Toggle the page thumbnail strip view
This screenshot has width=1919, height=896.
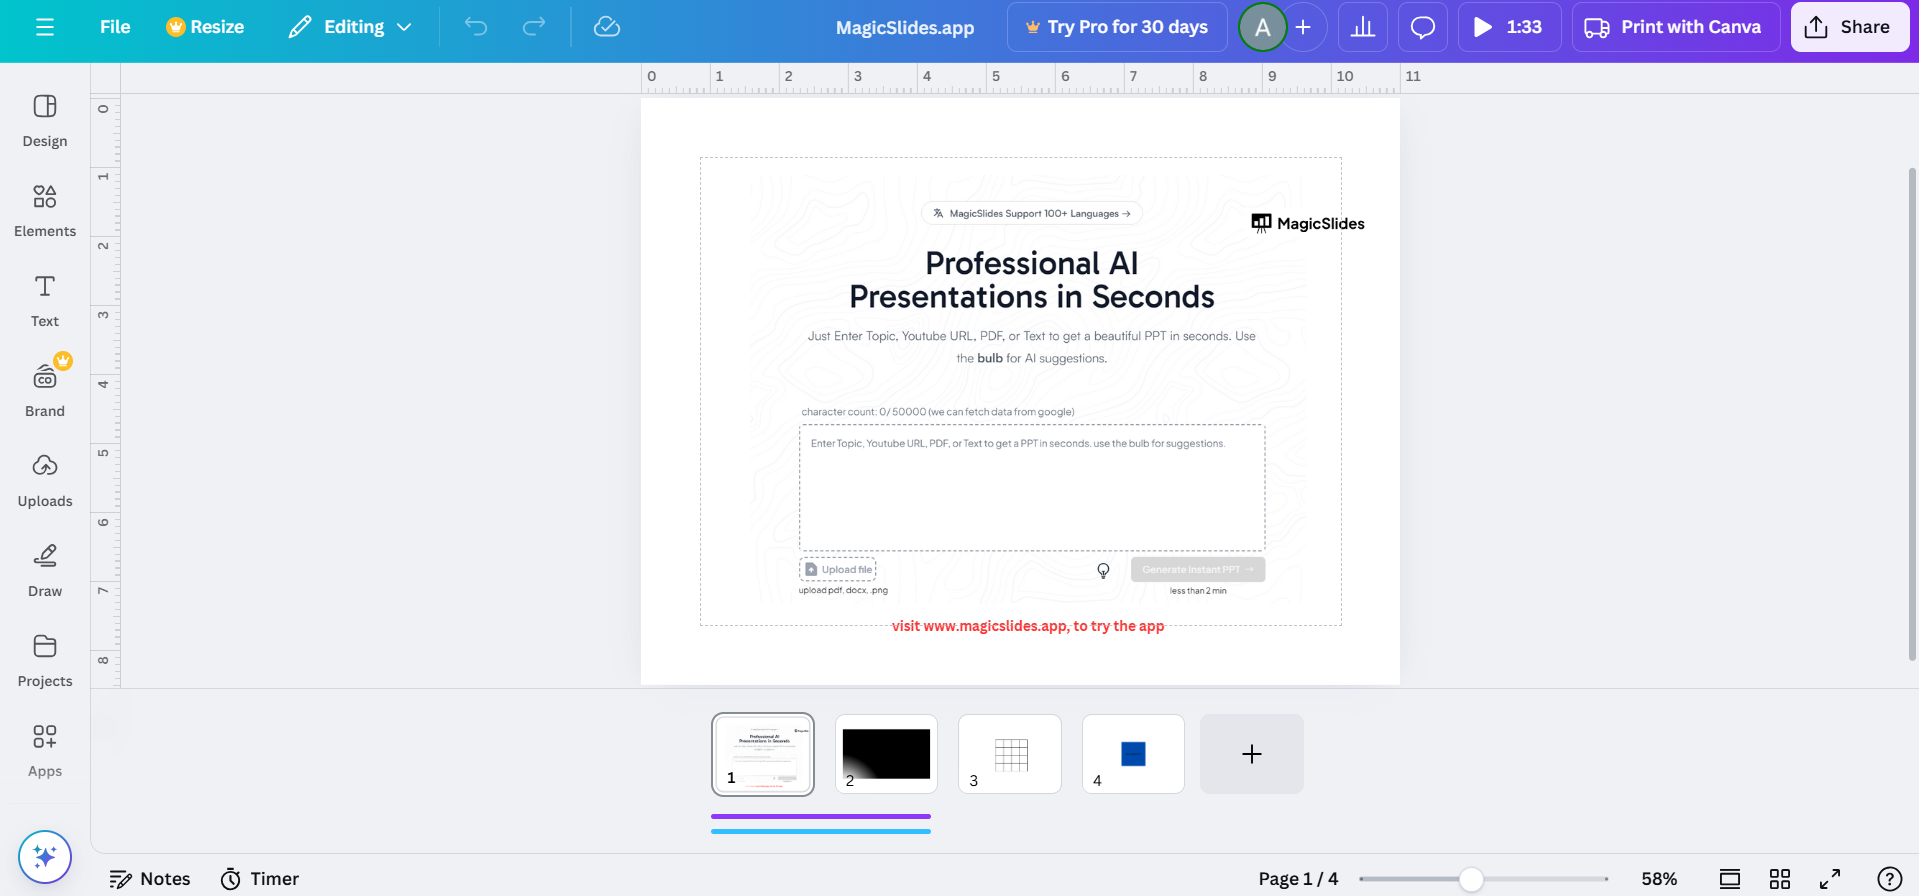point(1730,879)
